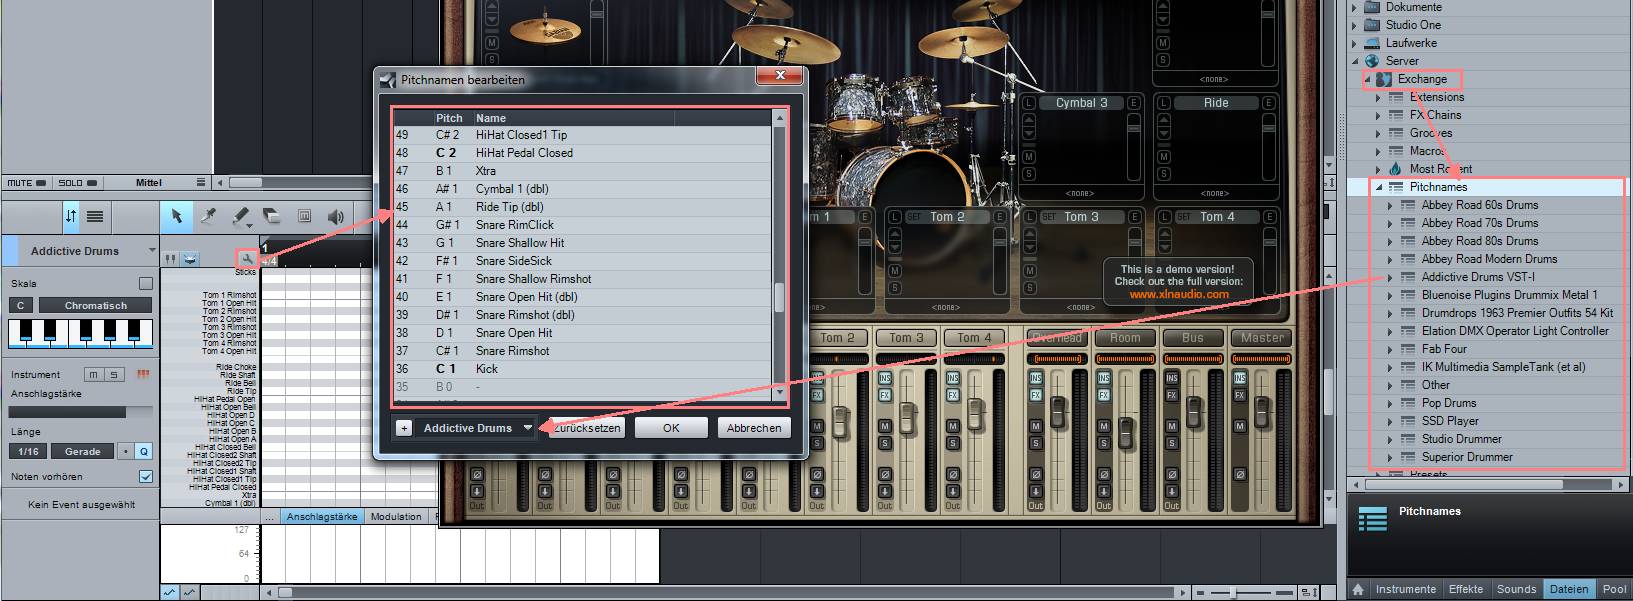Viewport: 1633px width, 601px height.
Task: Open the list lines icon in inspector
Action: click(95, 216)
